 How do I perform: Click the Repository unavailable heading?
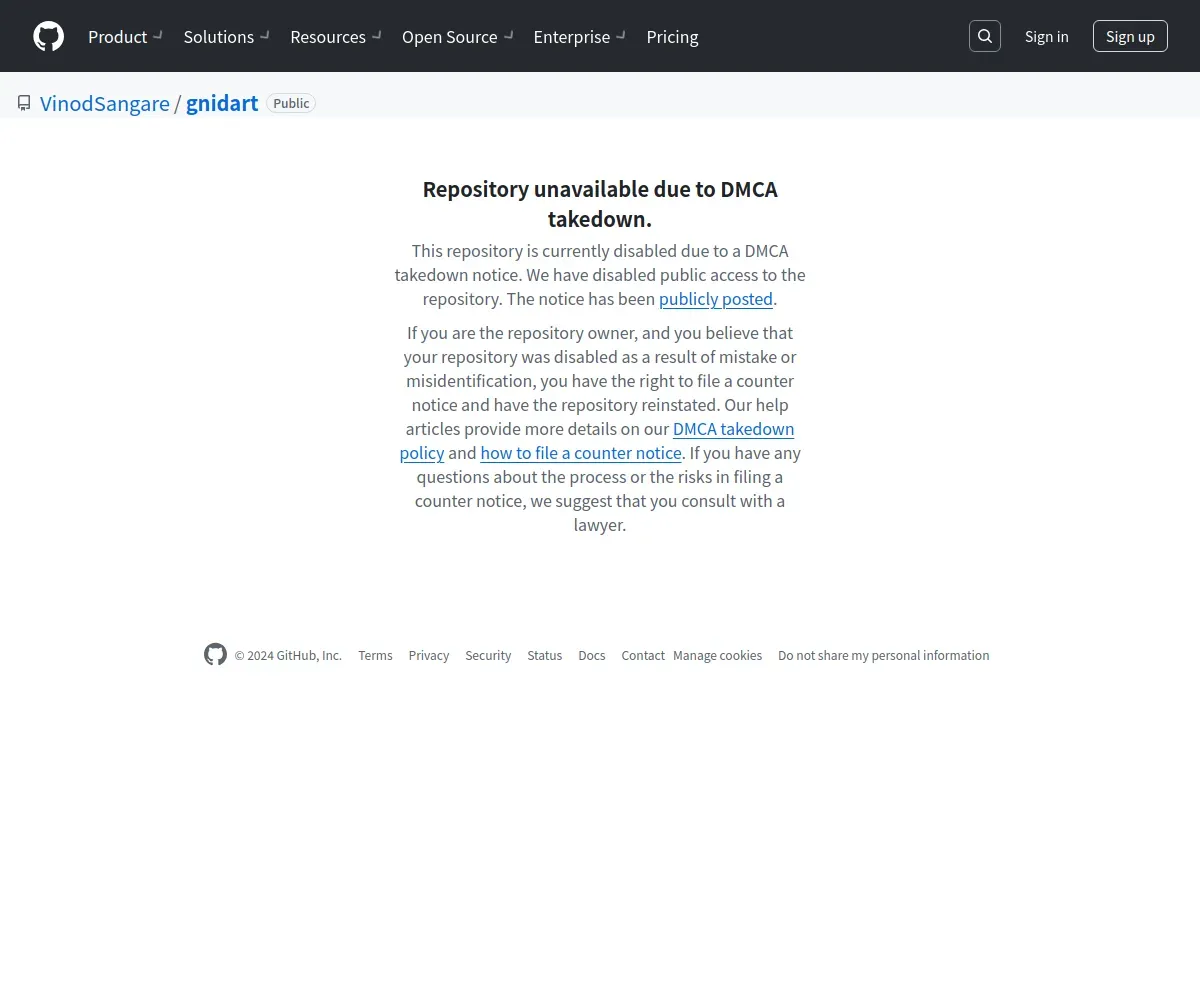click(600, 204)
